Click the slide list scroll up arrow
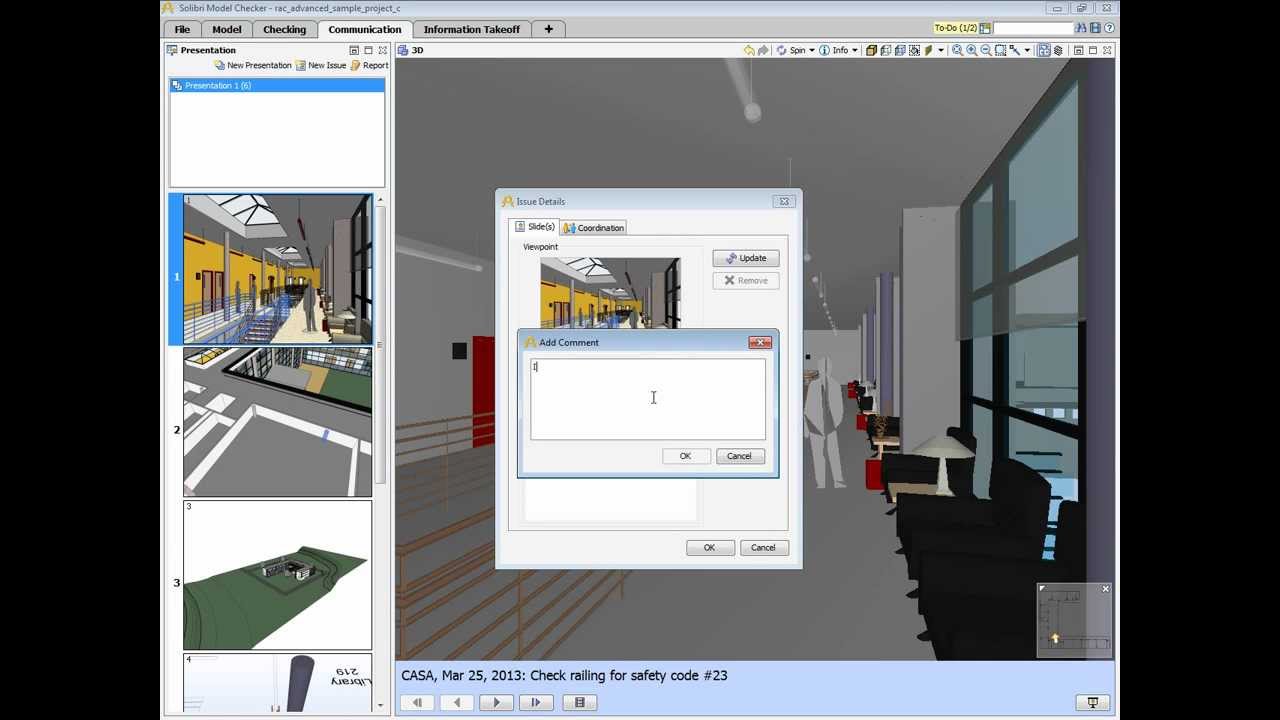1280x720 pixels. click(380, 200)
